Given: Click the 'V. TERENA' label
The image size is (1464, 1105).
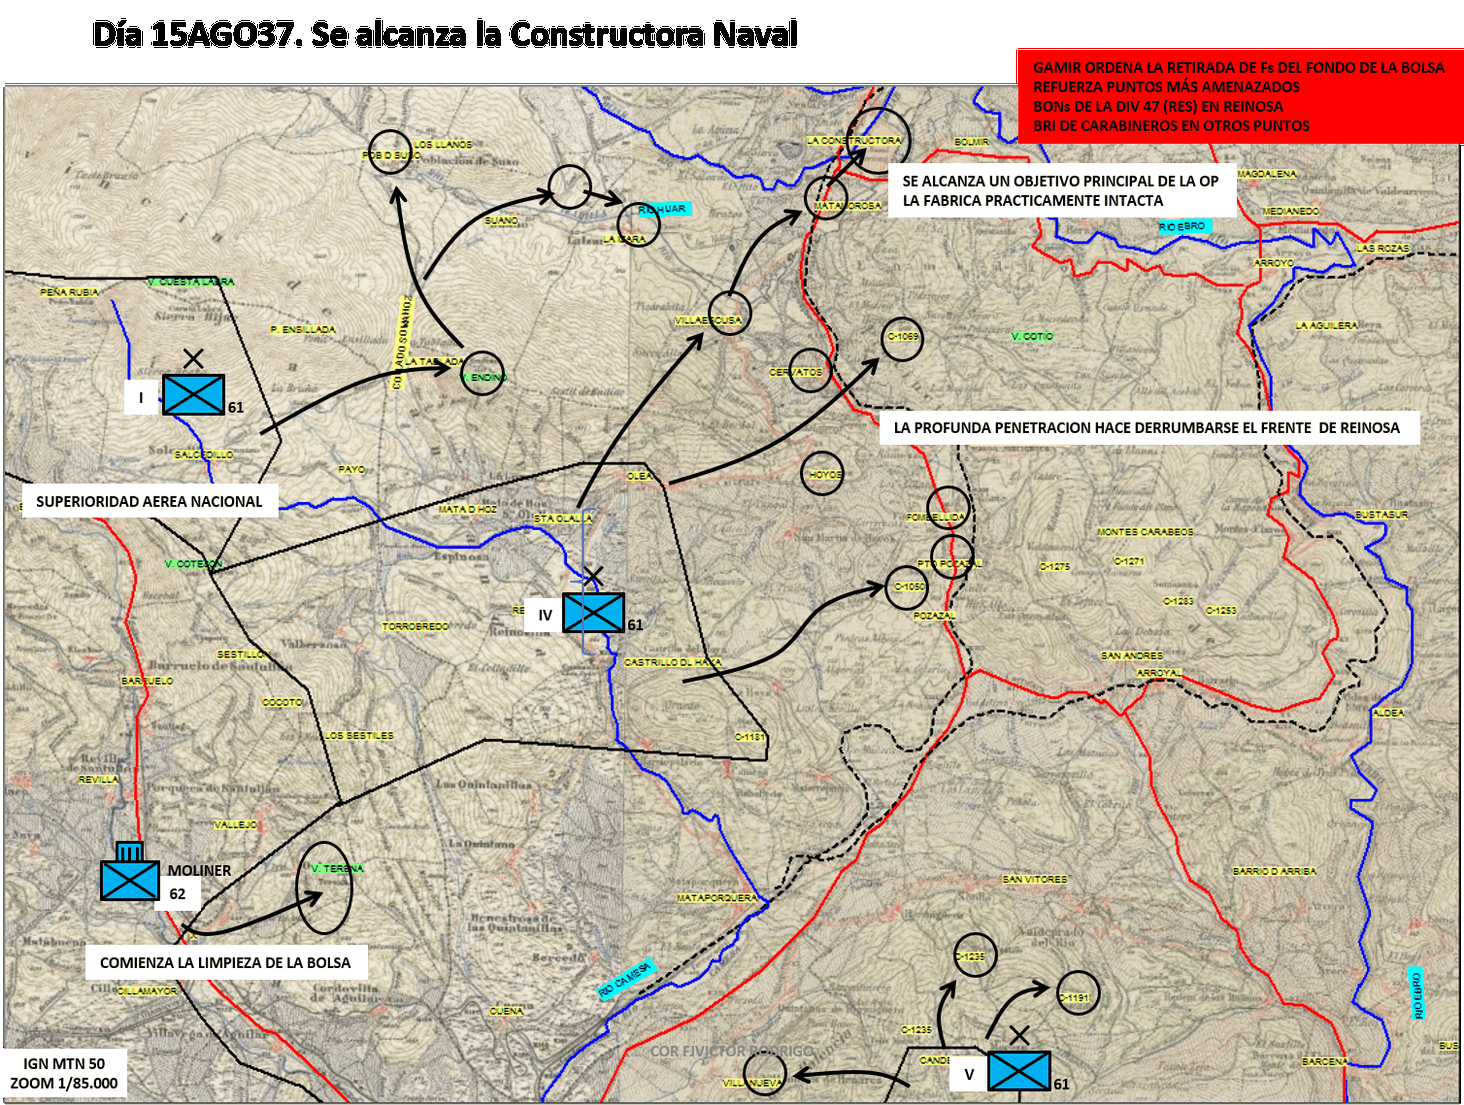Looking at the screenshot, I should point(337,868).
